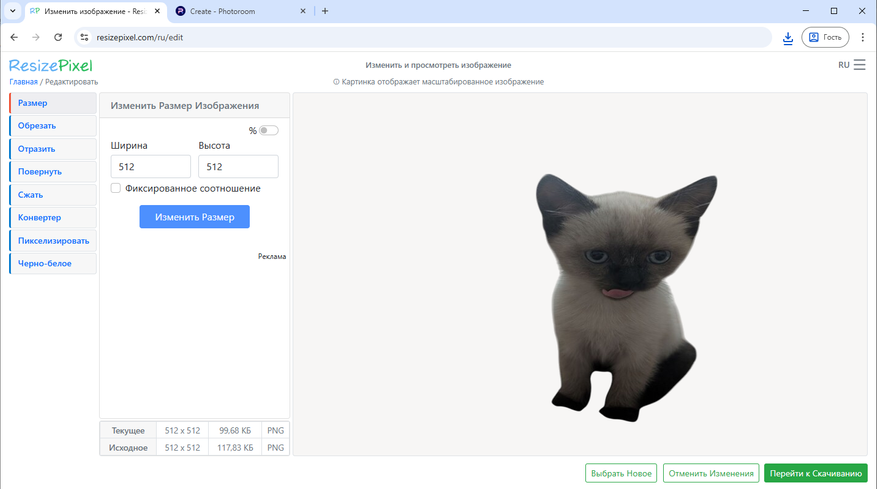The width and height of the screenshot is (877, 489).
Task: Select the Обрезать sidebar item
Action: (53, 126)
